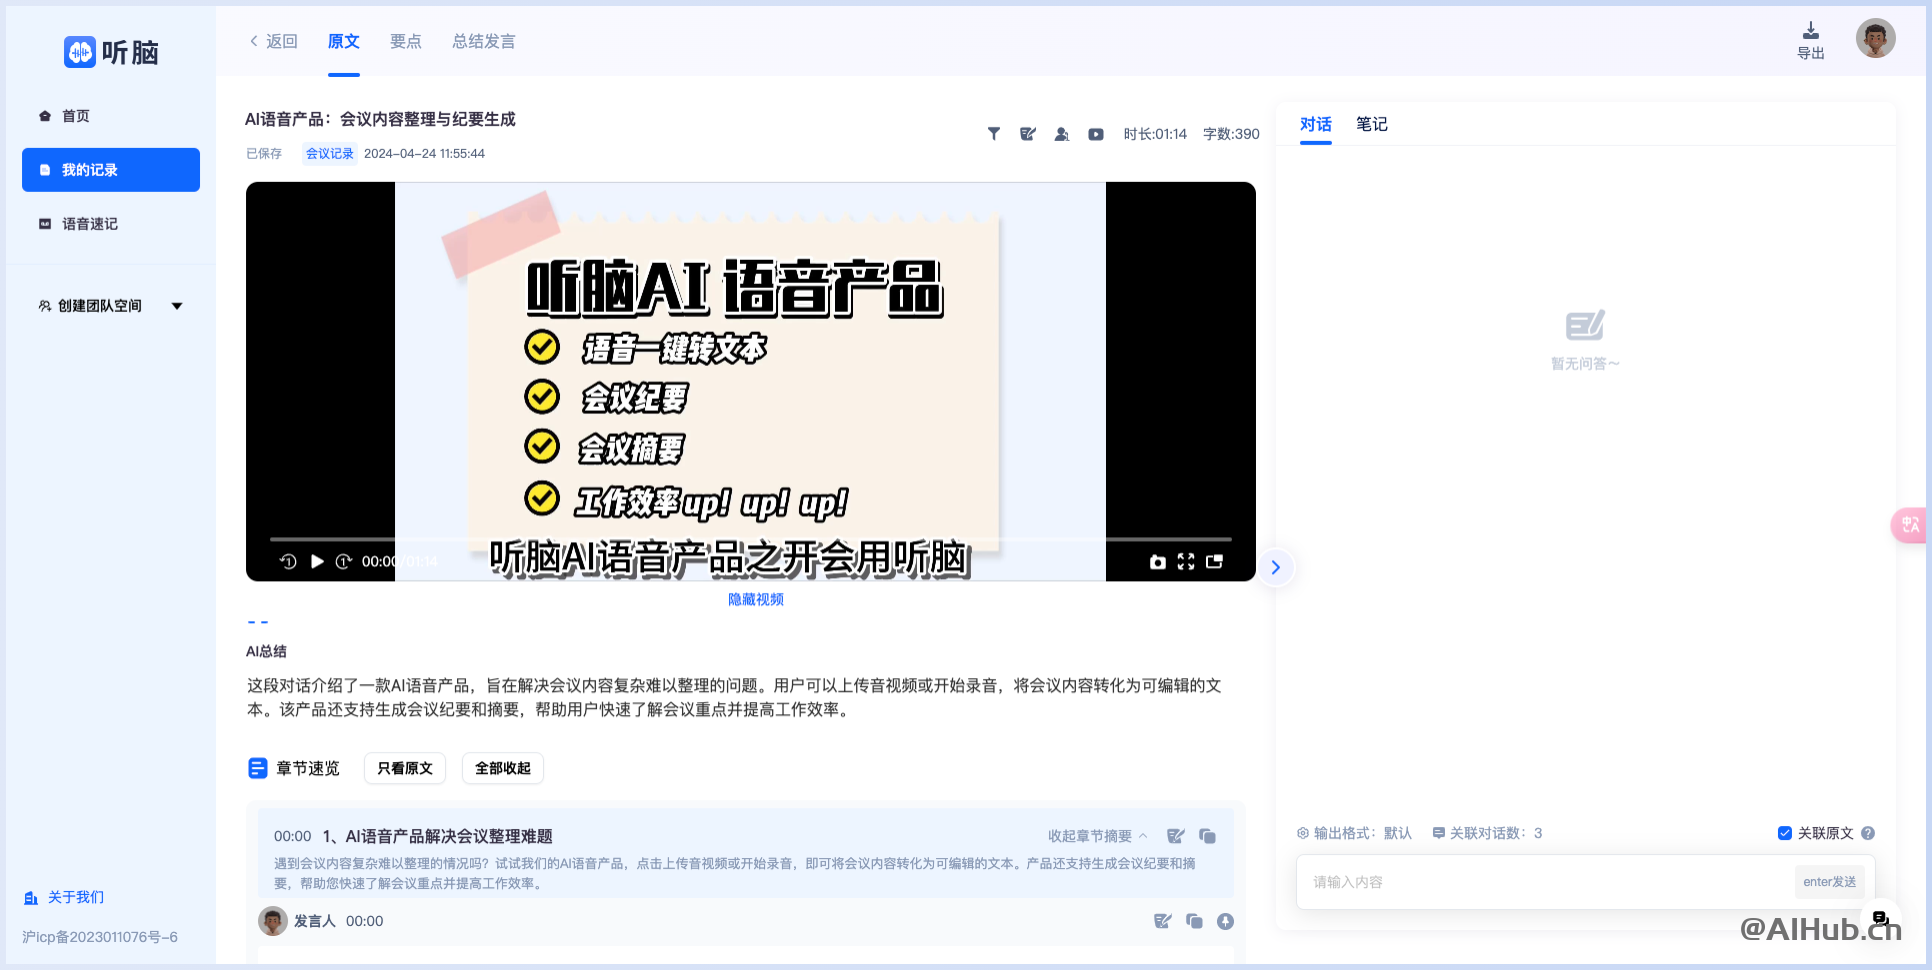Switch to the 原文 tab
1932x970 pixels.
click(x=343, y=41)
